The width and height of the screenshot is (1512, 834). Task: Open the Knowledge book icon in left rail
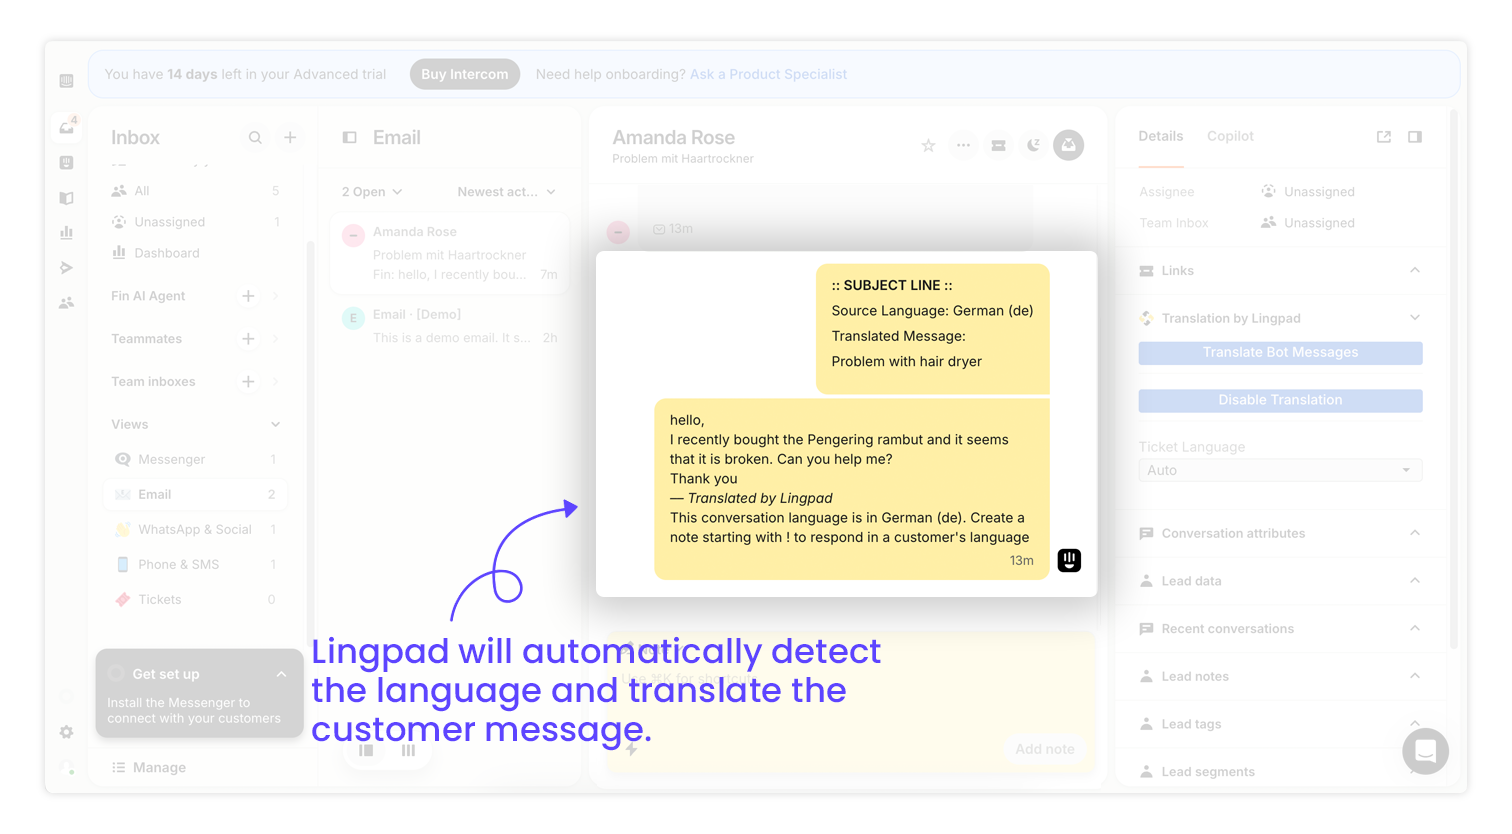[x=66, y=198]
